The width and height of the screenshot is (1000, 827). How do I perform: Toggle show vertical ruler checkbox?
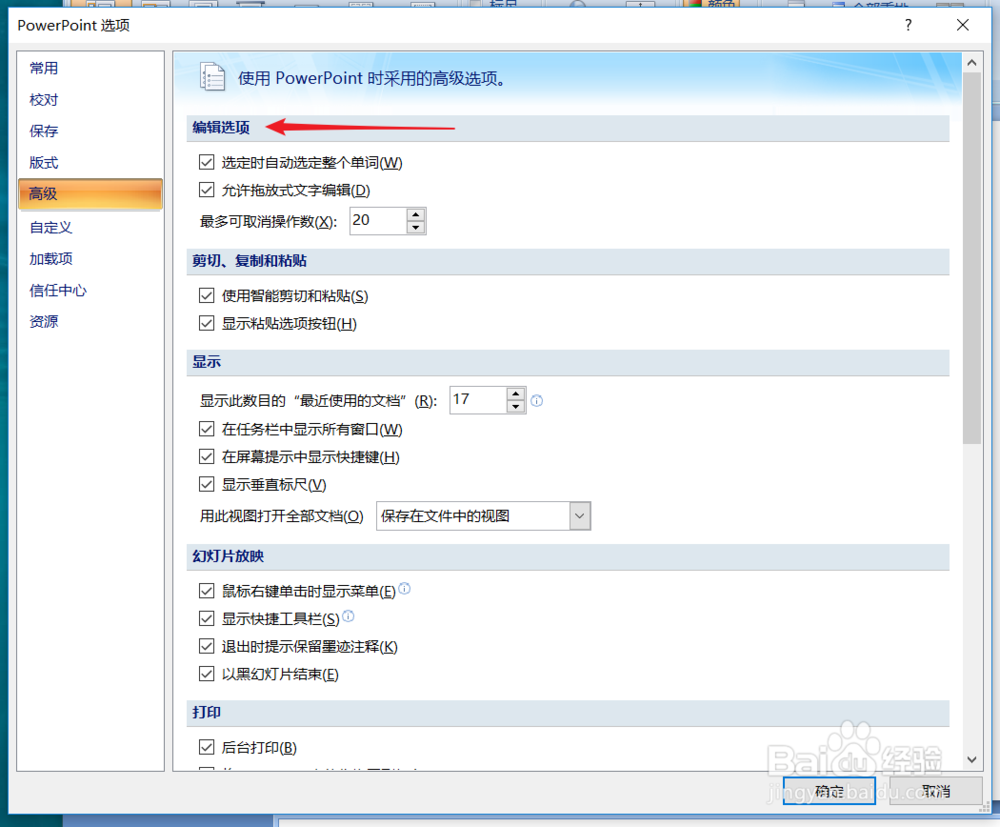pos(206,485)
